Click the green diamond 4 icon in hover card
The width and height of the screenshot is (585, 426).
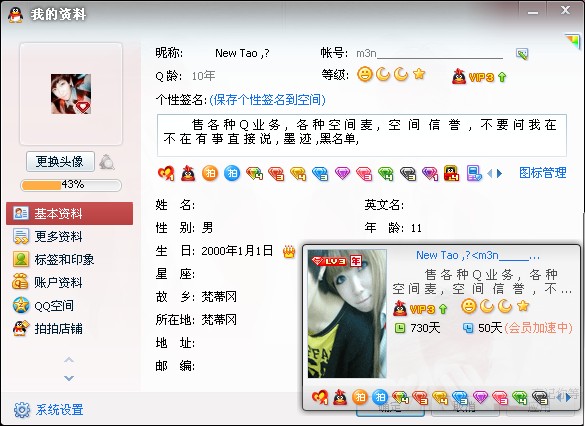520,398
